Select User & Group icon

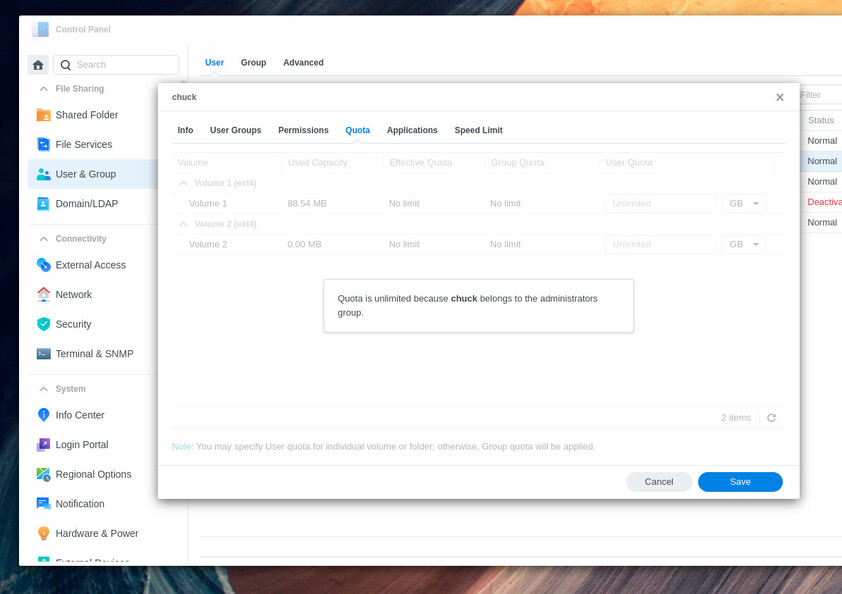click(43, 174)
